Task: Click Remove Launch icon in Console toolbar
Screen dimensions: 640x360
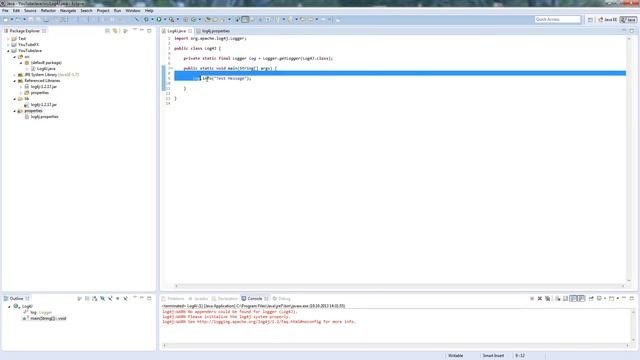Action: click(x=540, y=299)
